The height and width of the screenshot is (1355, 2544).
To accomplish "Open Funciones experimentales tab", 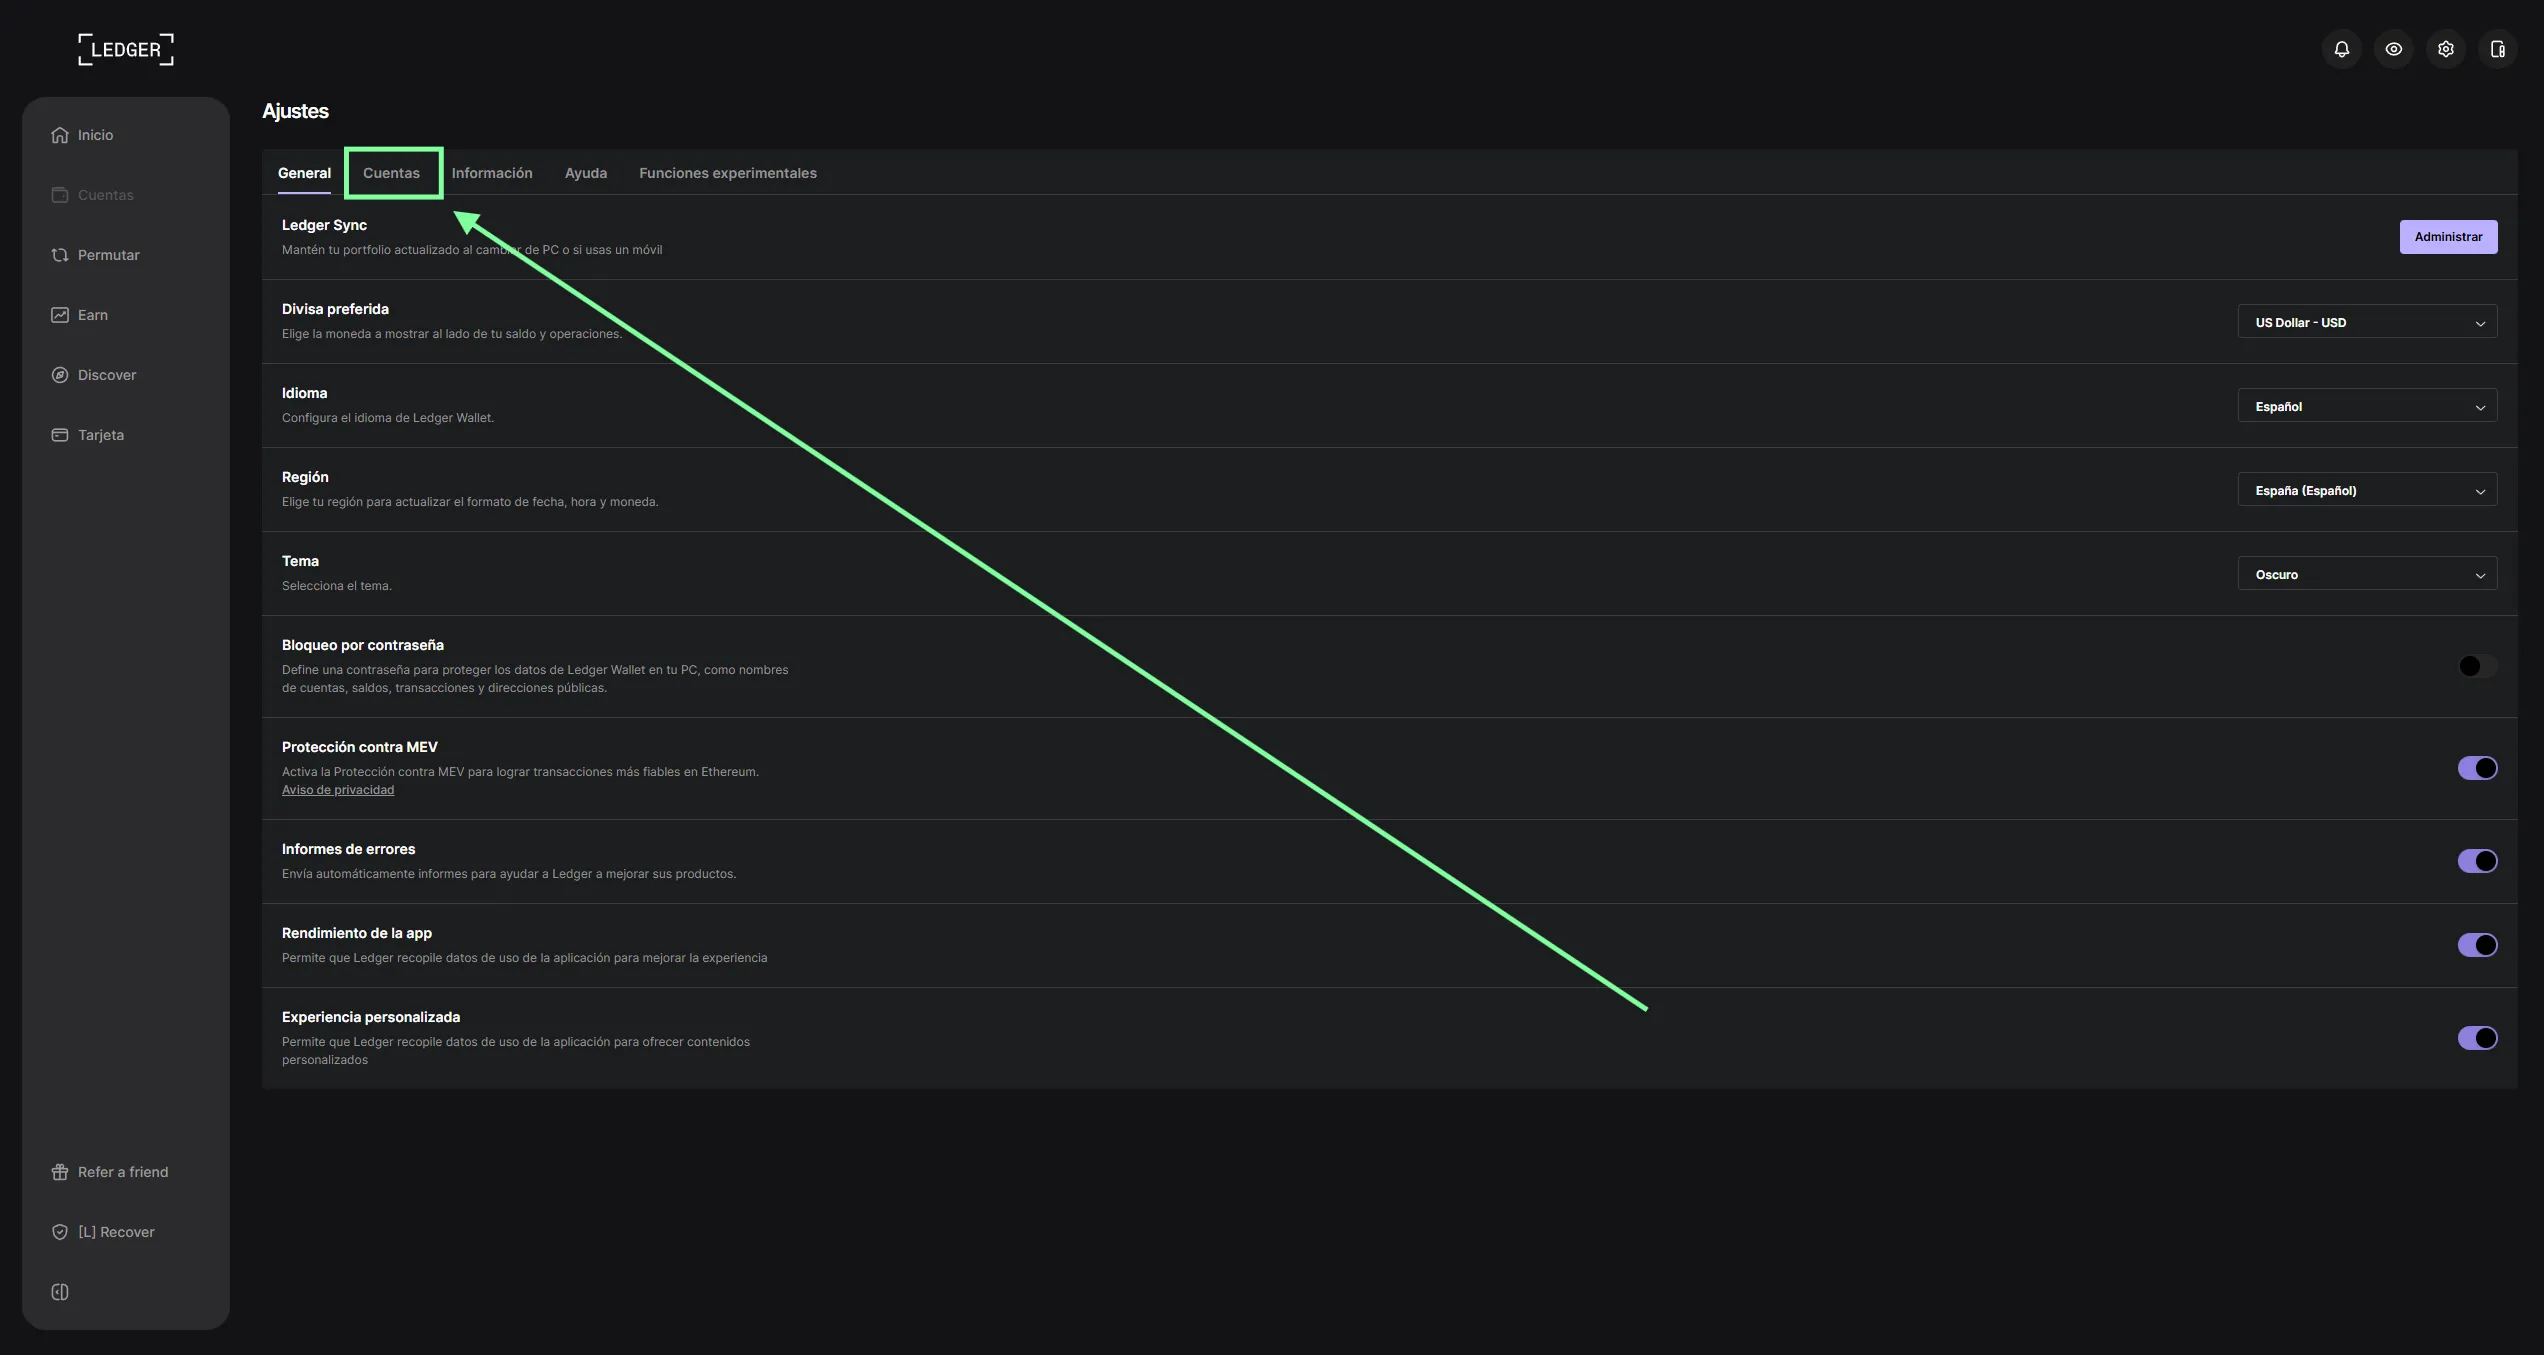I will (x=728, y=173).
